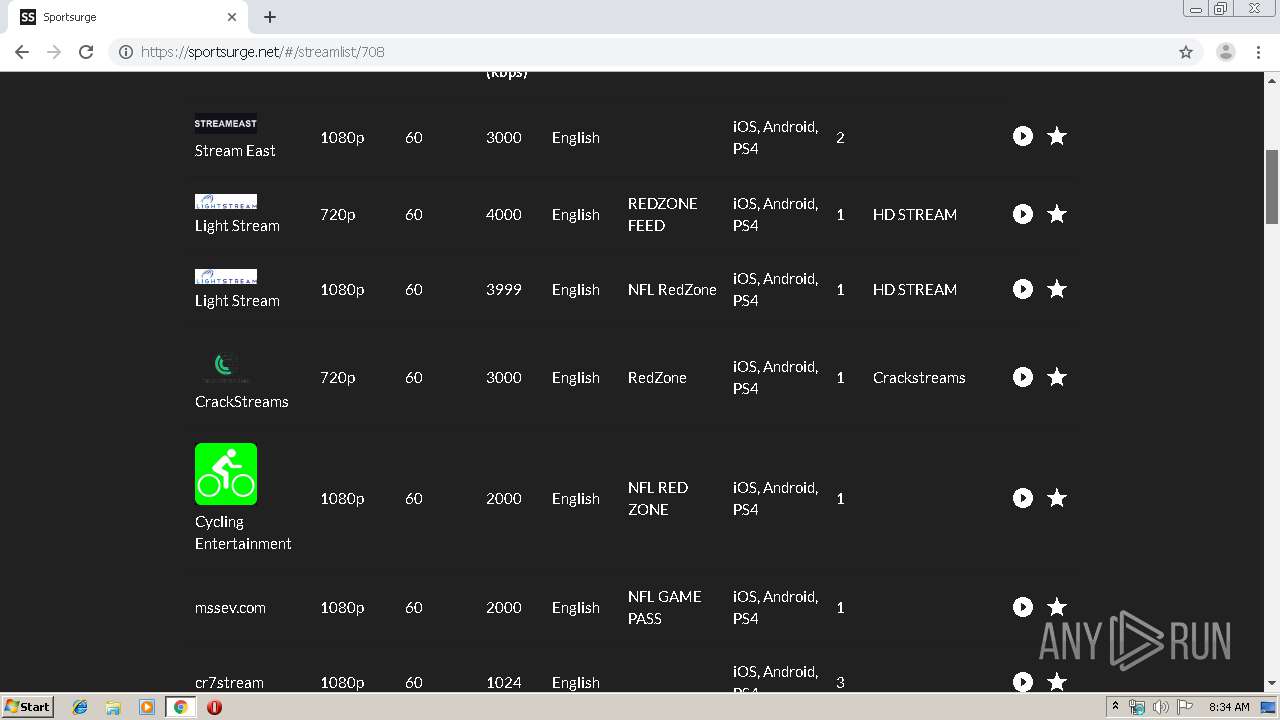Play the mssev.com NFL GAME PASS stream
The image size is (1280, 720).
click(1022, 607)
